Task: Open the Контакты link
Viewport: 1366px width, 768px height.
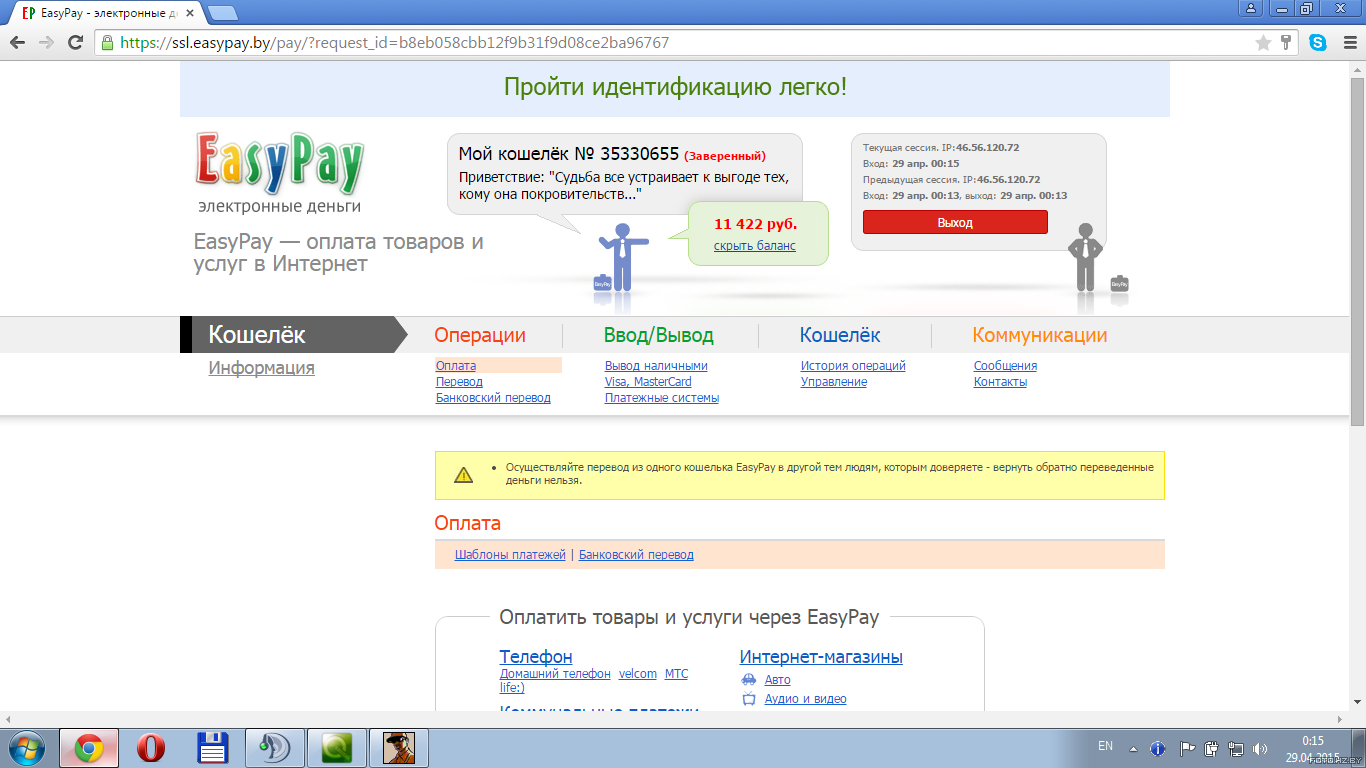Action: point(1000,382)
